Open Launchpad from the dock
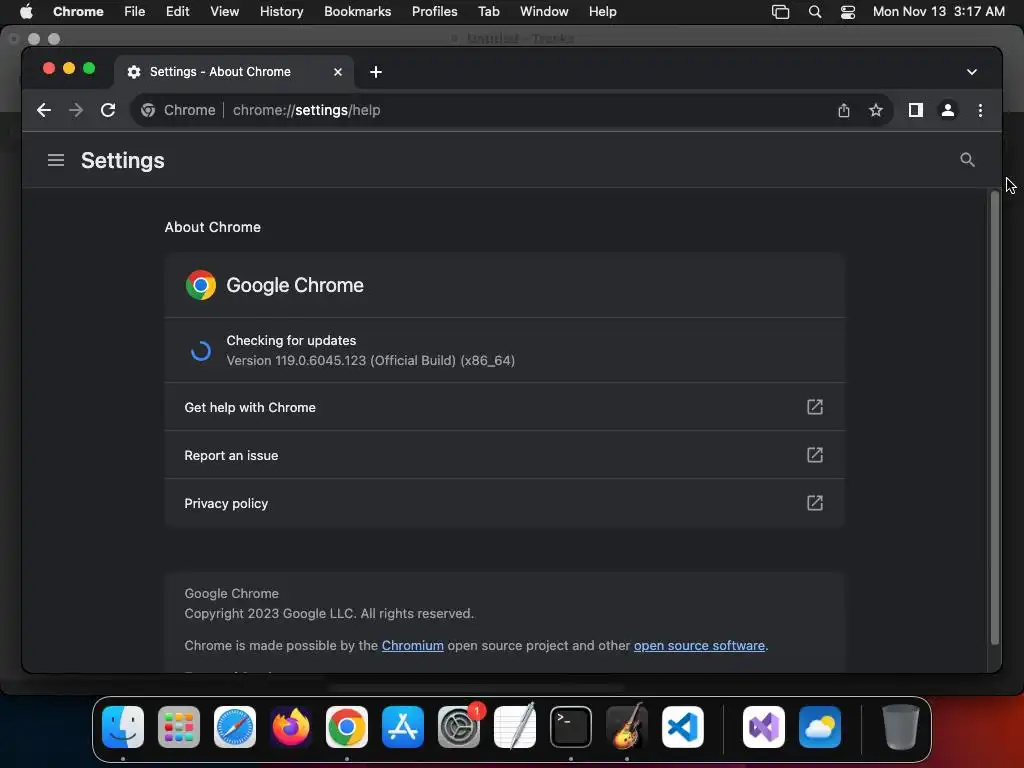This screenshot has height=768, width=1024. 179,727
